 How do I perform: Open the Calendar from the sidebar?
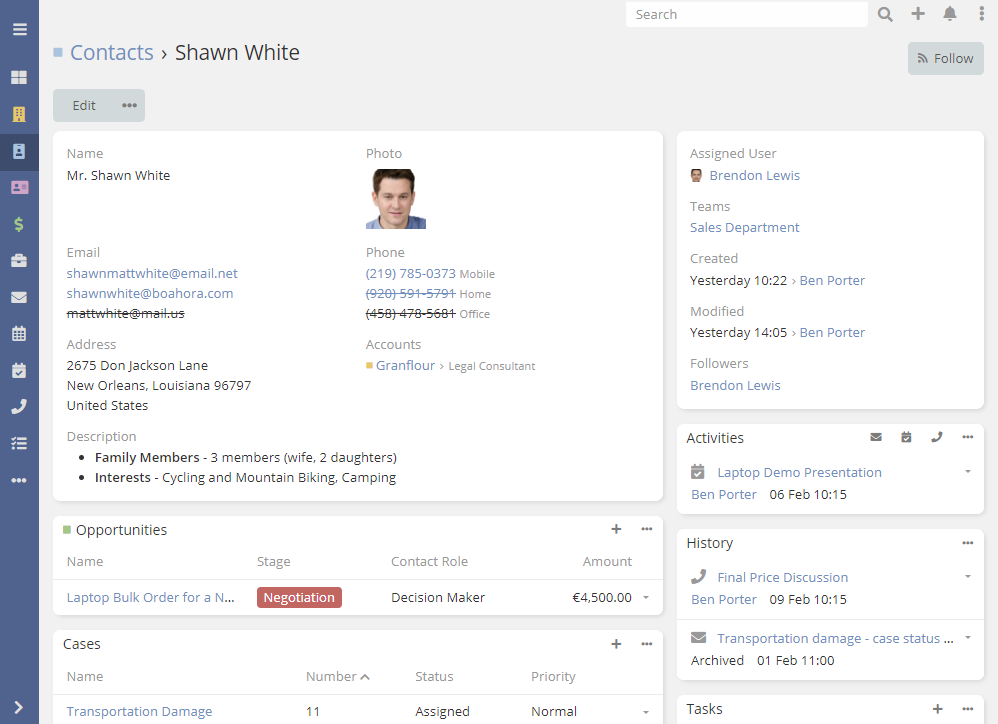pos(18,333)
